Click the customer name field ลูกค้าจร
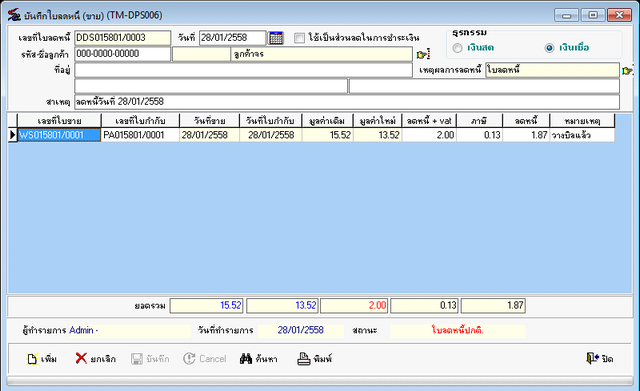 coord(322,54)
